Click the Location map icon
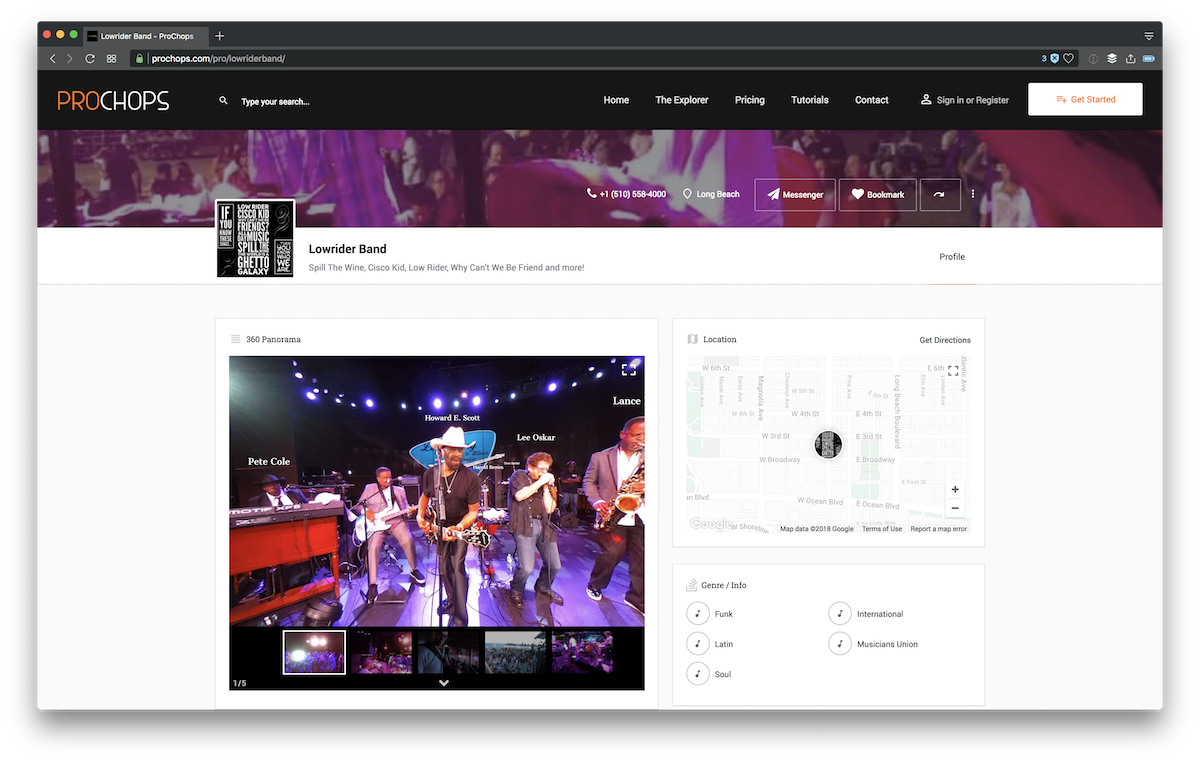The height and width of the screenshot is (763, 1200). pyautogui.click(x=692, y=339)
